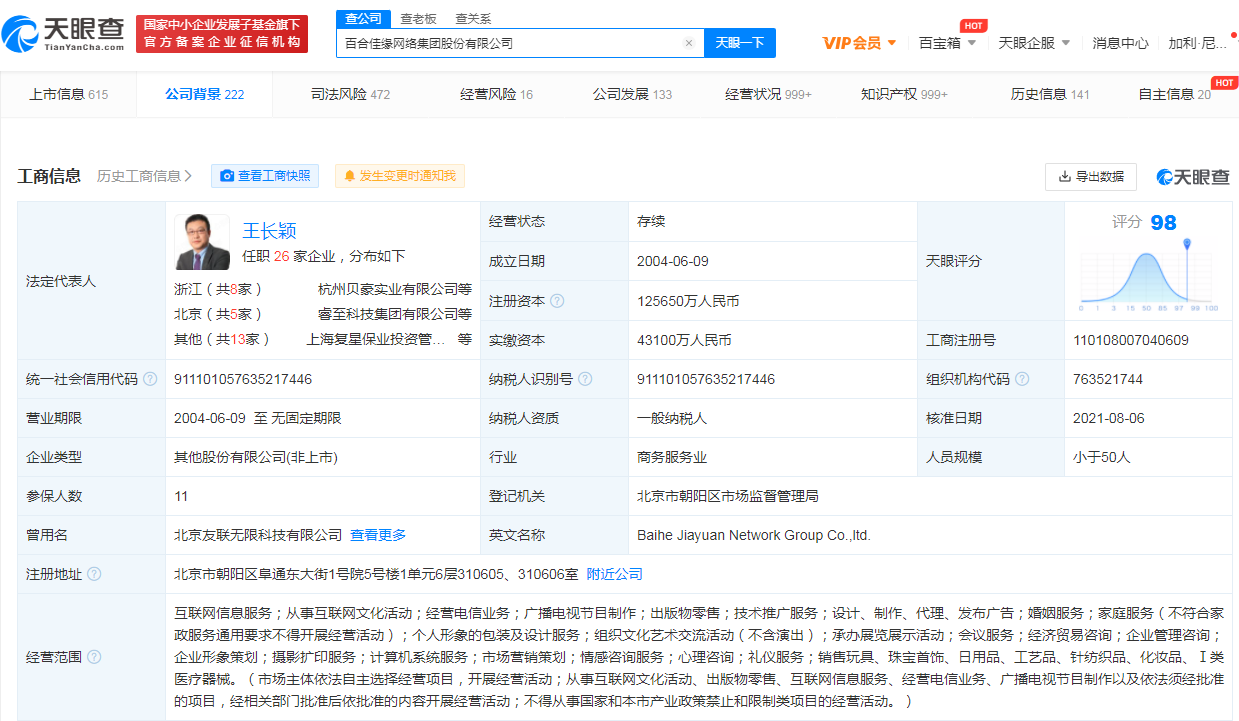Click 查看更多 next to former name

(378, 535)
